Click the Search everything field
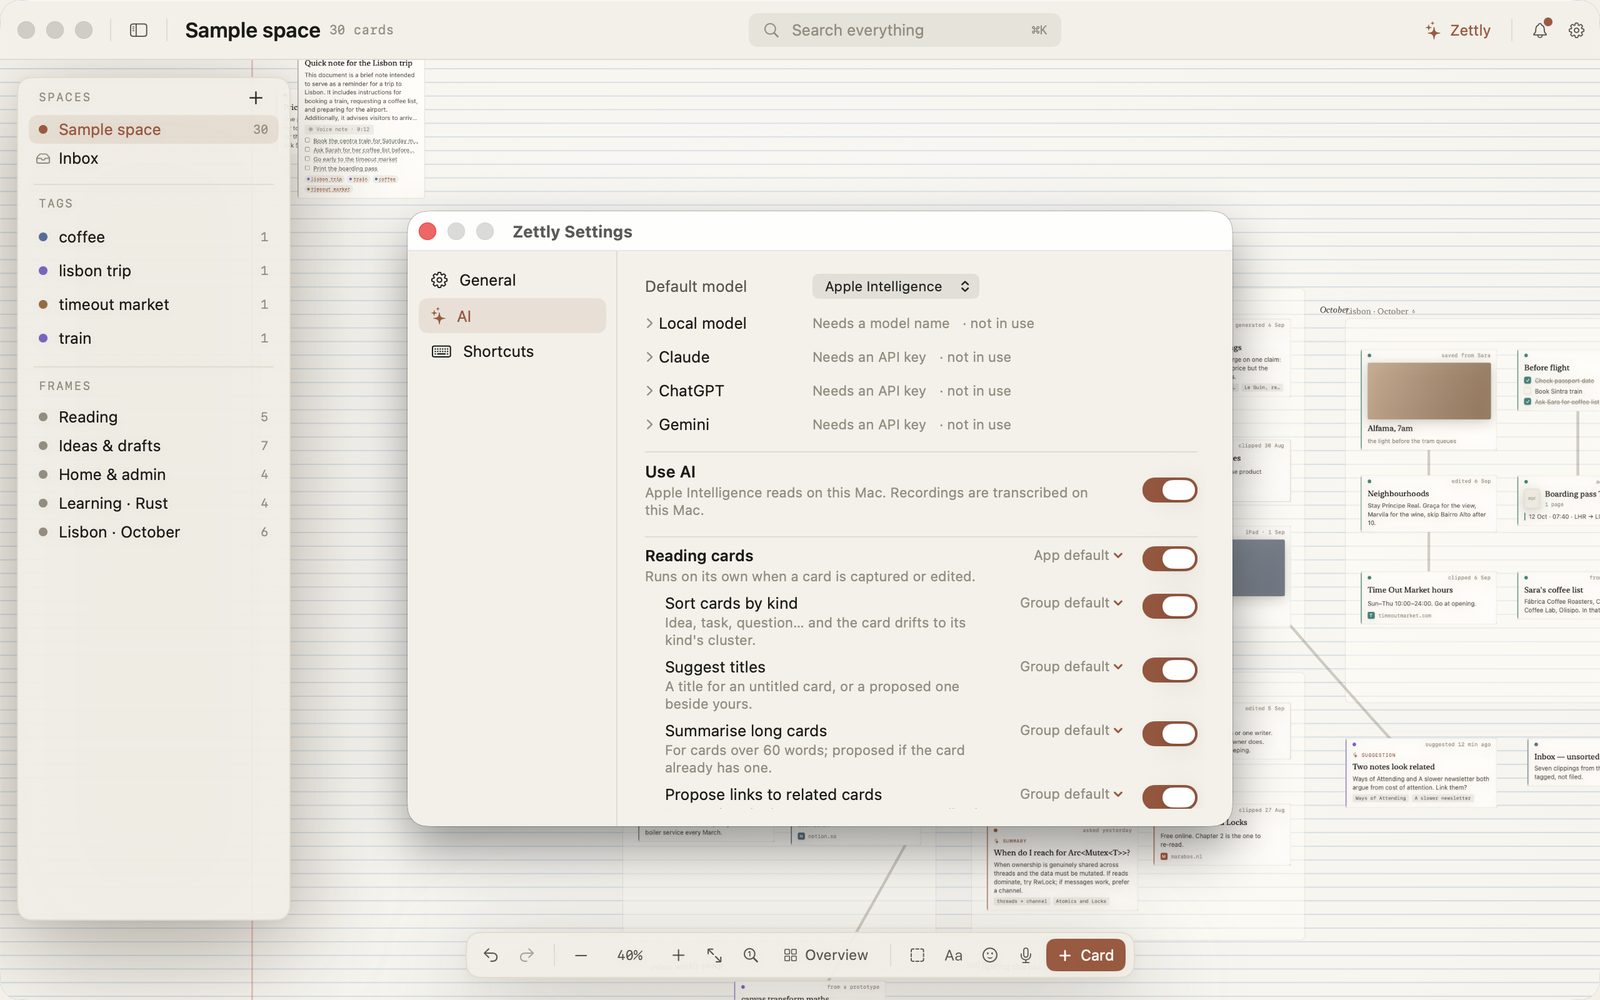This screenshot has height=1000, width=1600. tap(905, 30)
